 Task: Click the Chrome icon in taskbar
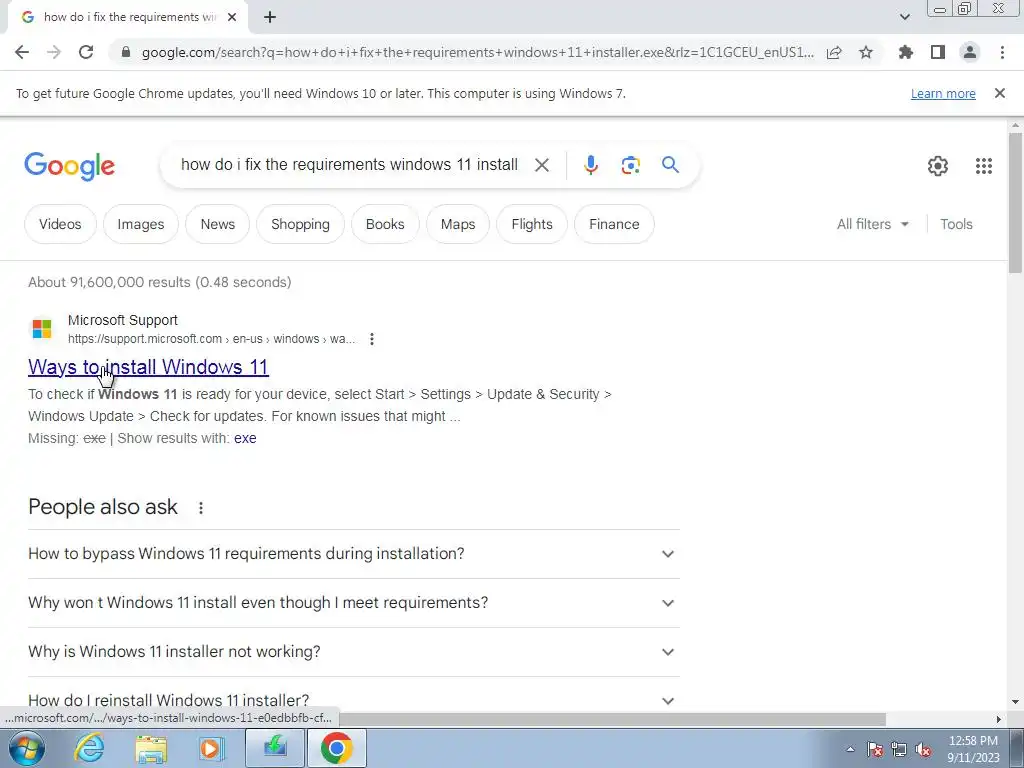336,748
